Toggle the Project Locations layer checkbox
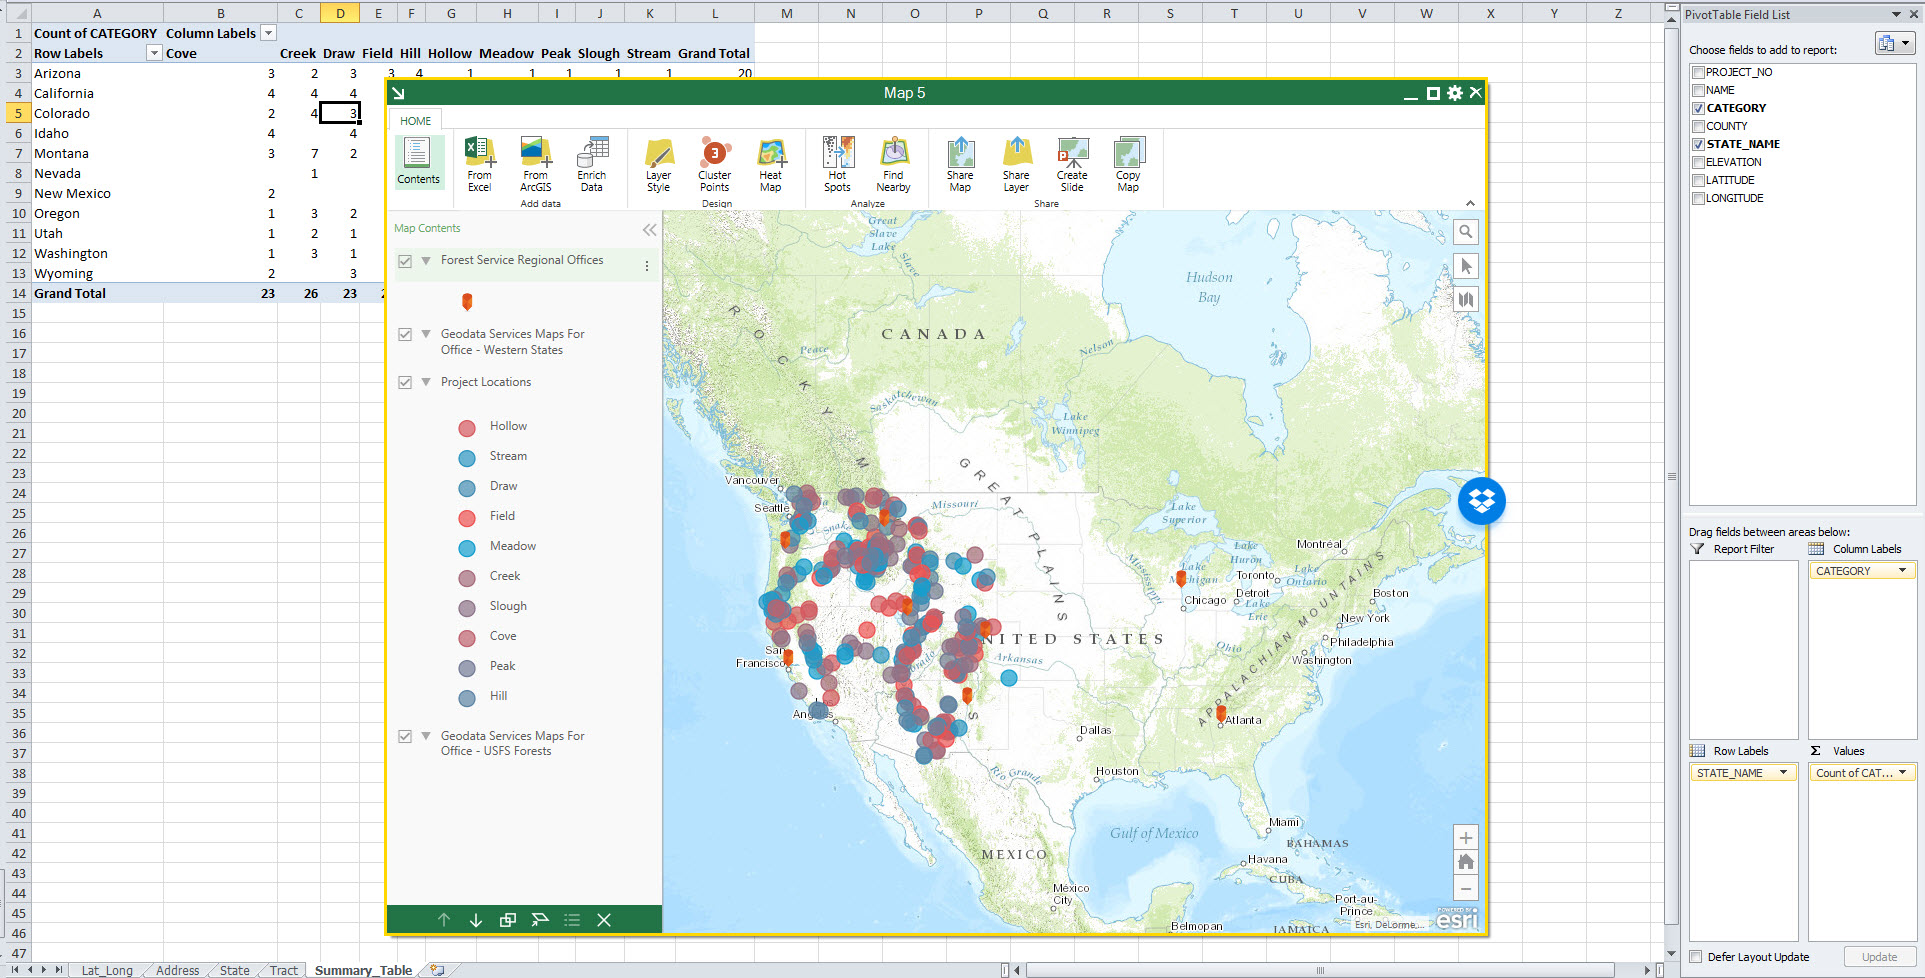 coord(405,382)
